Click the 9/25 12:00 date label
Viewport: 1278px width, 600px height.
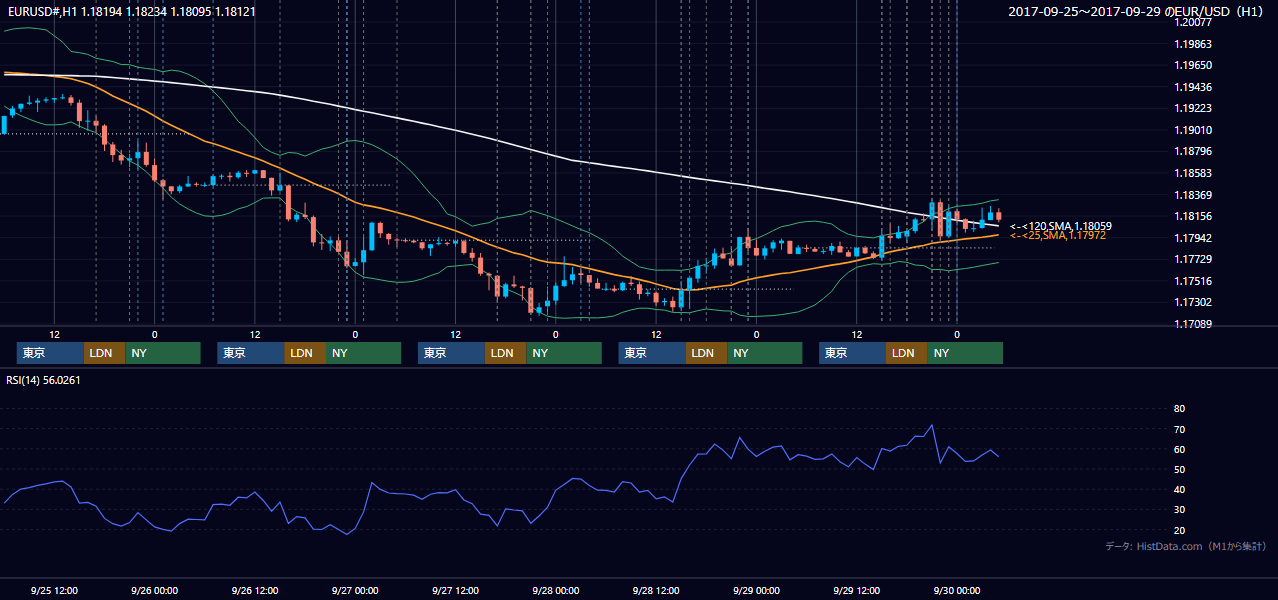coord(55,590)
